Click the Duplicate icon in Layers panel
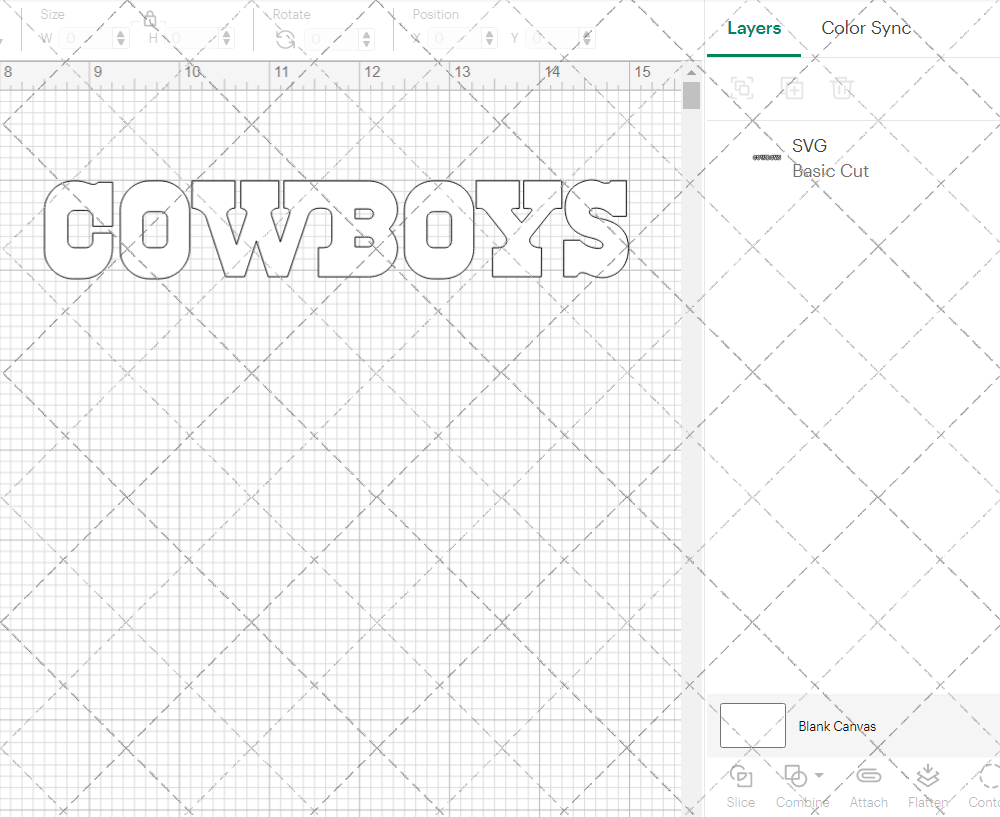Image resolution: width=1000 pixels, height=817 pixels. (792, 88)
